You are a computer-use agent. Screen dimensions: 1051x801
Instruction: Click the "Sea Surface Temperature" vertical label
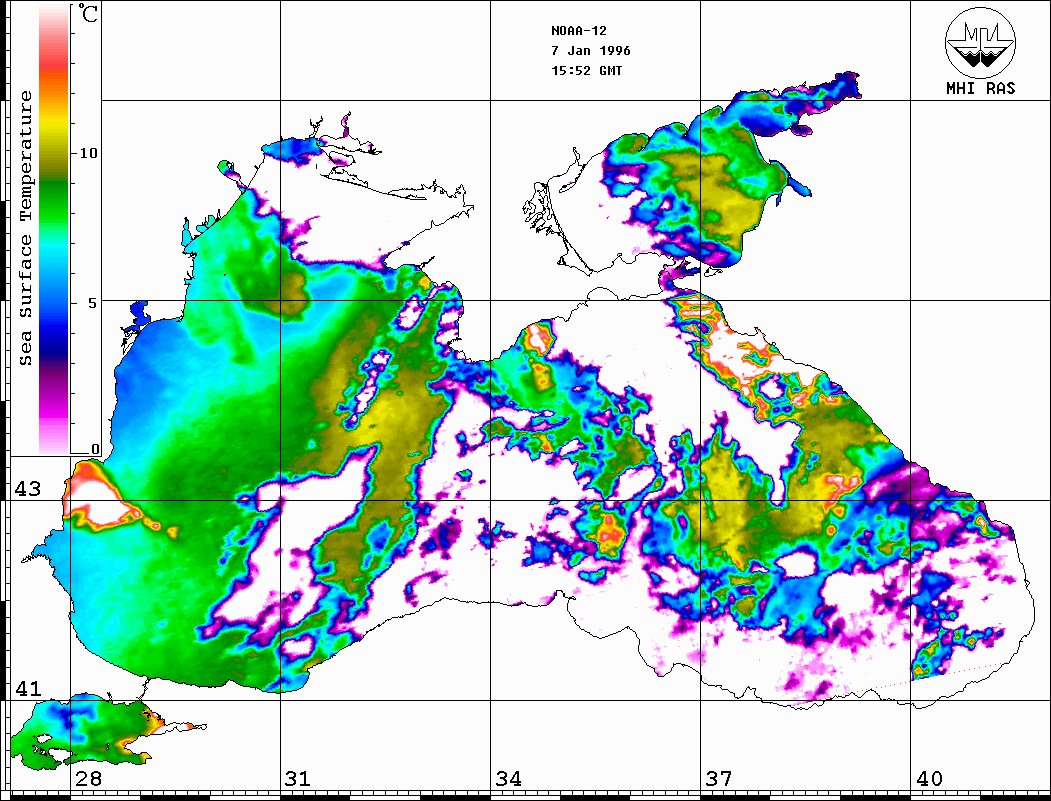click(25, 229)
